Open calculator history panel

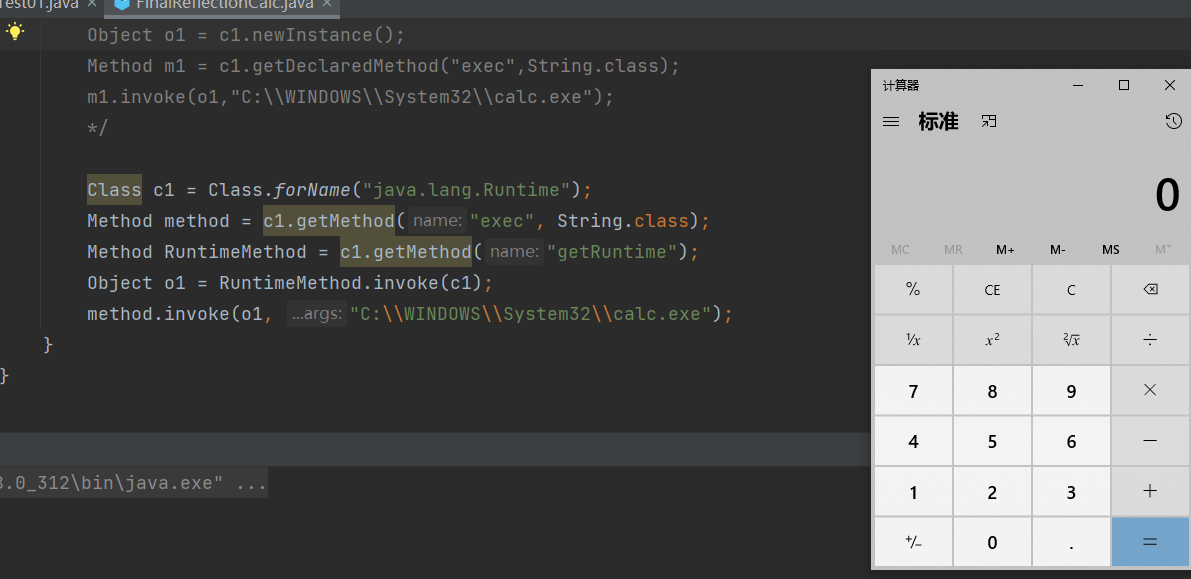pyautogui.click(x=1173, y=122)
